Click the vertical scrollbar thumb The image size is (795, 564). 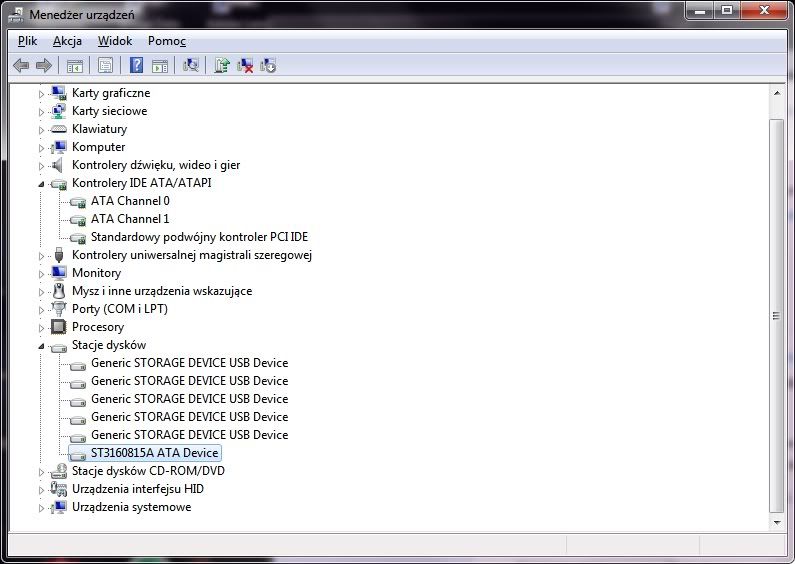click(x=776, y=315)
